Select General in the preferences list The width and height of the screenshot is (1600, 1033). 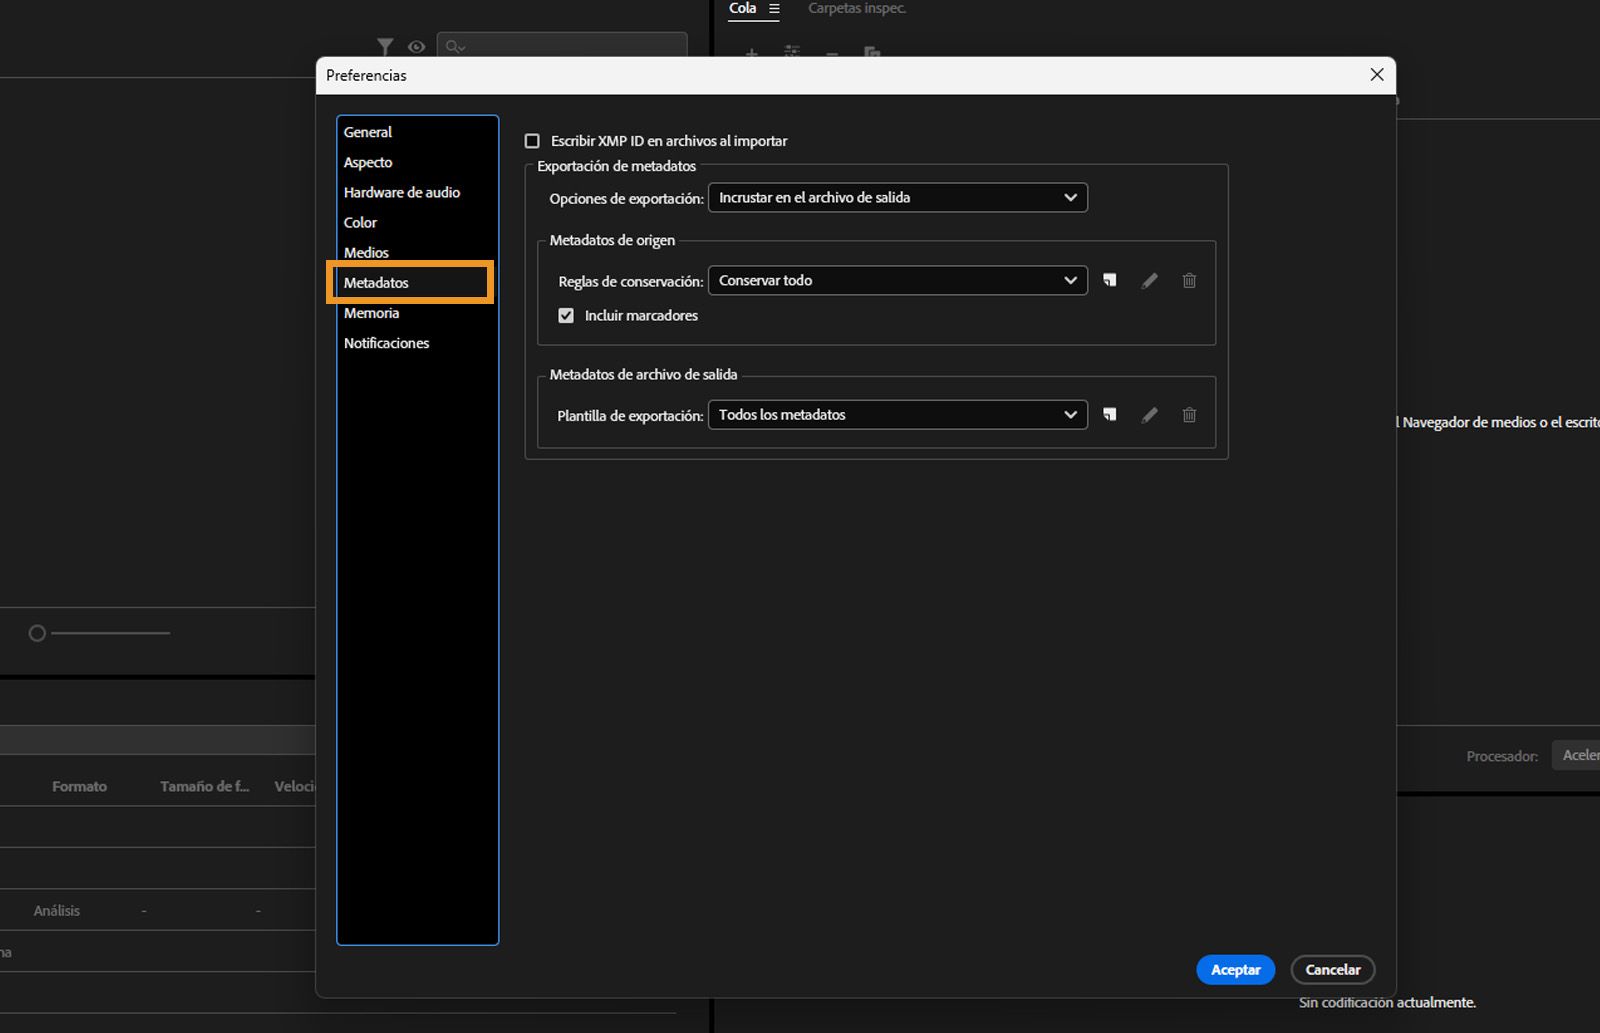click(x=368, y=132)
